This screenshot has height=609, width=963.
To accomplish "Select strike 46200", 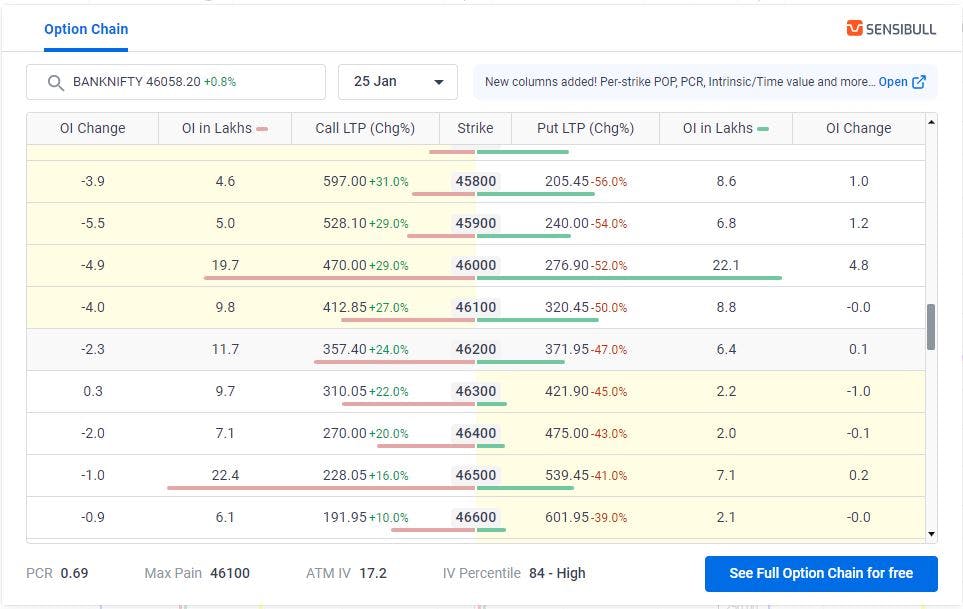I will click(x=476, y=349).
